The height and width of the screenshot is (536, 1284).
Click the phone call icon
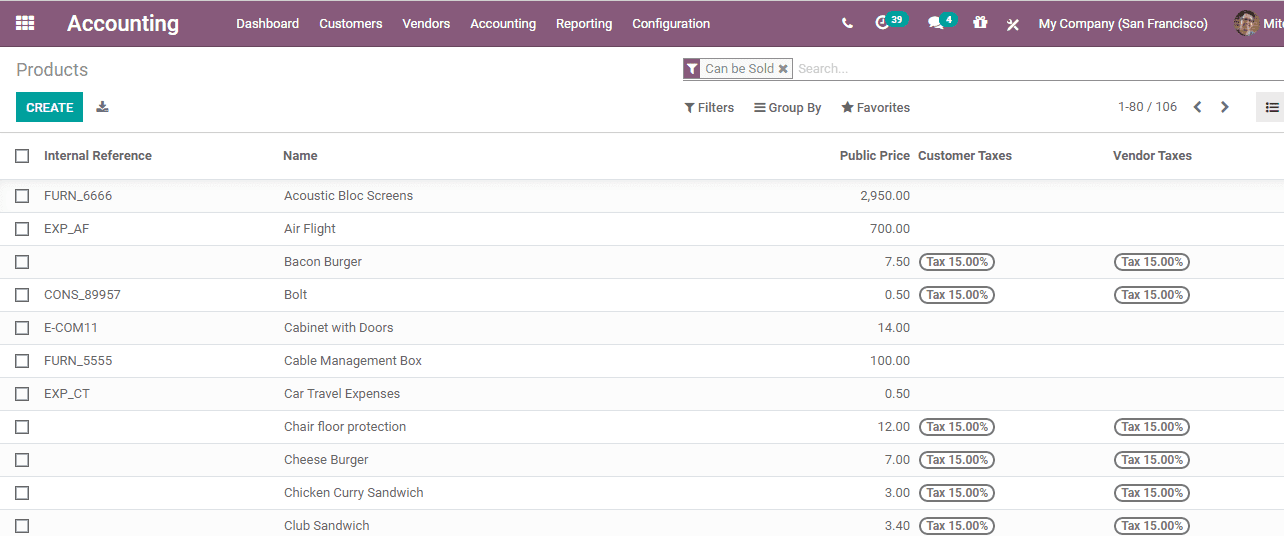(847, 23)
